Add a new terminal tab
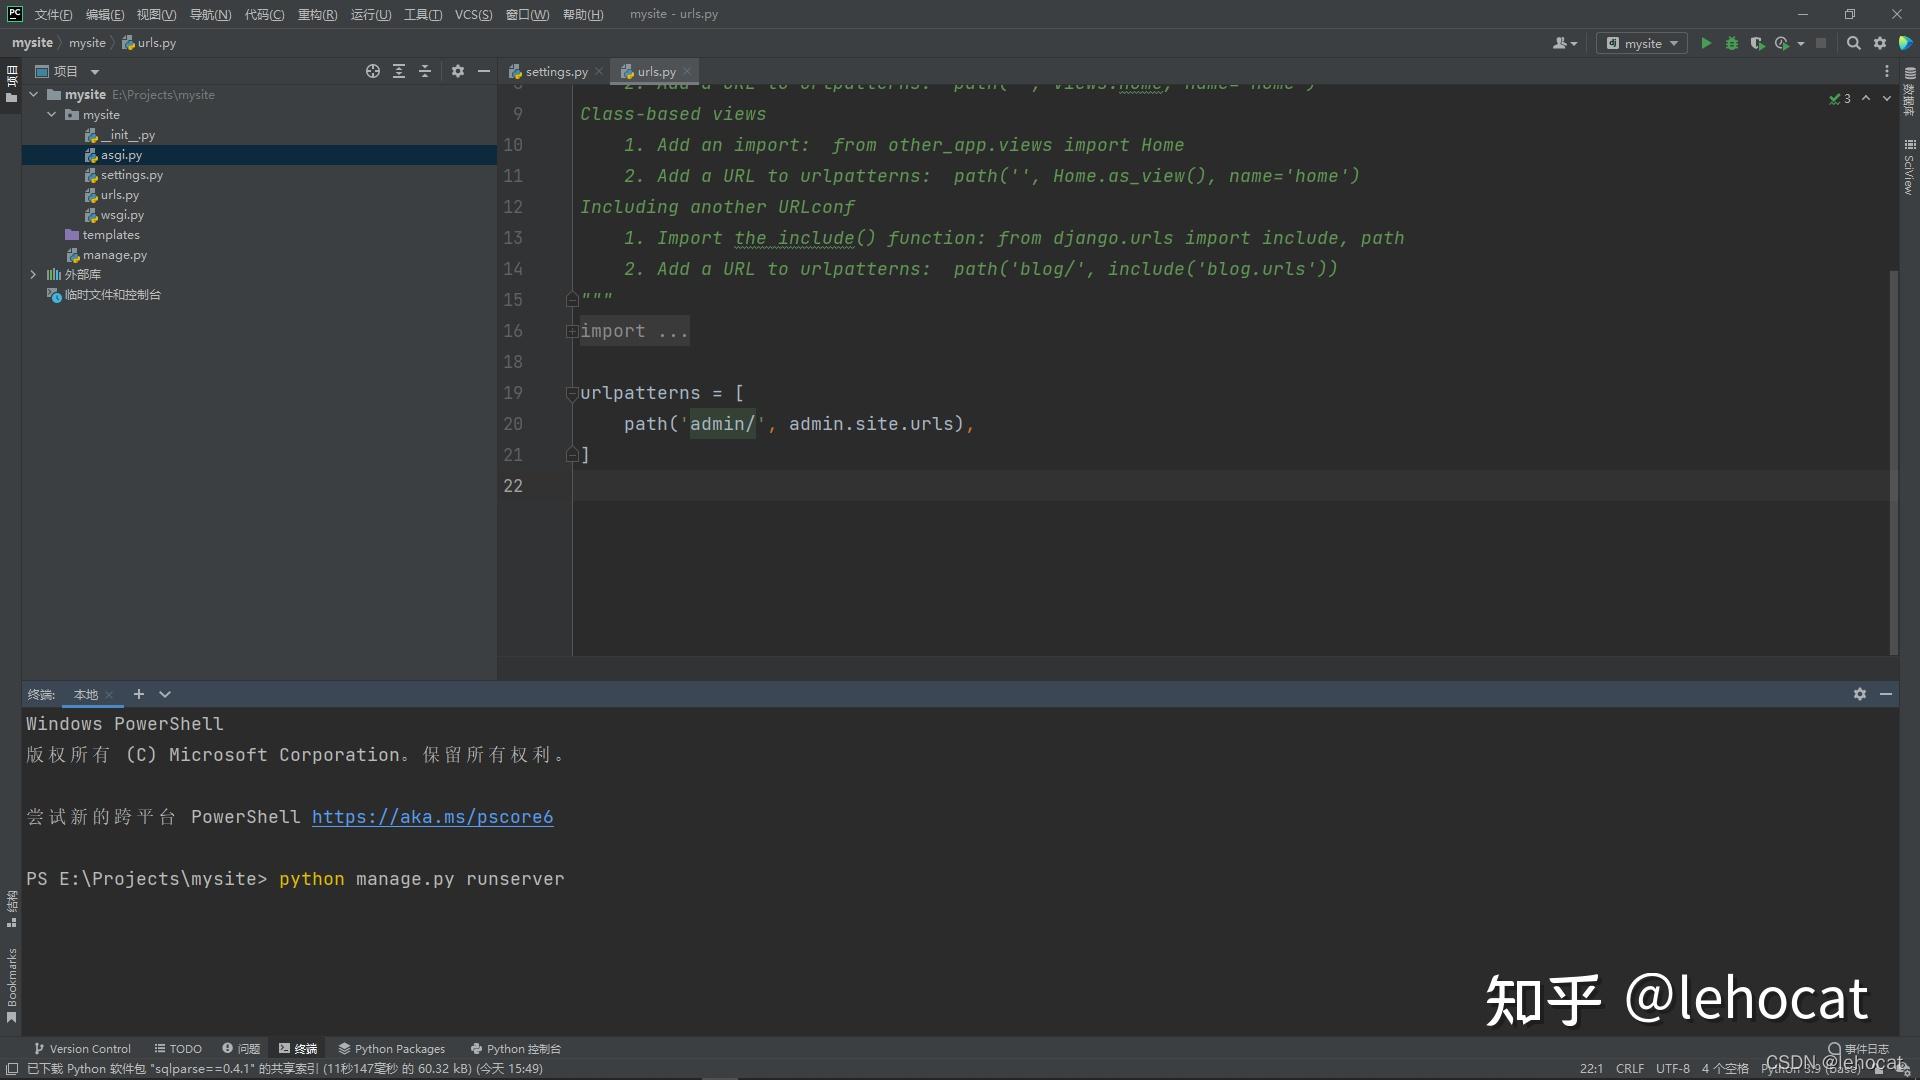Screen dimensions: 1920x1080 click(139, 694)
